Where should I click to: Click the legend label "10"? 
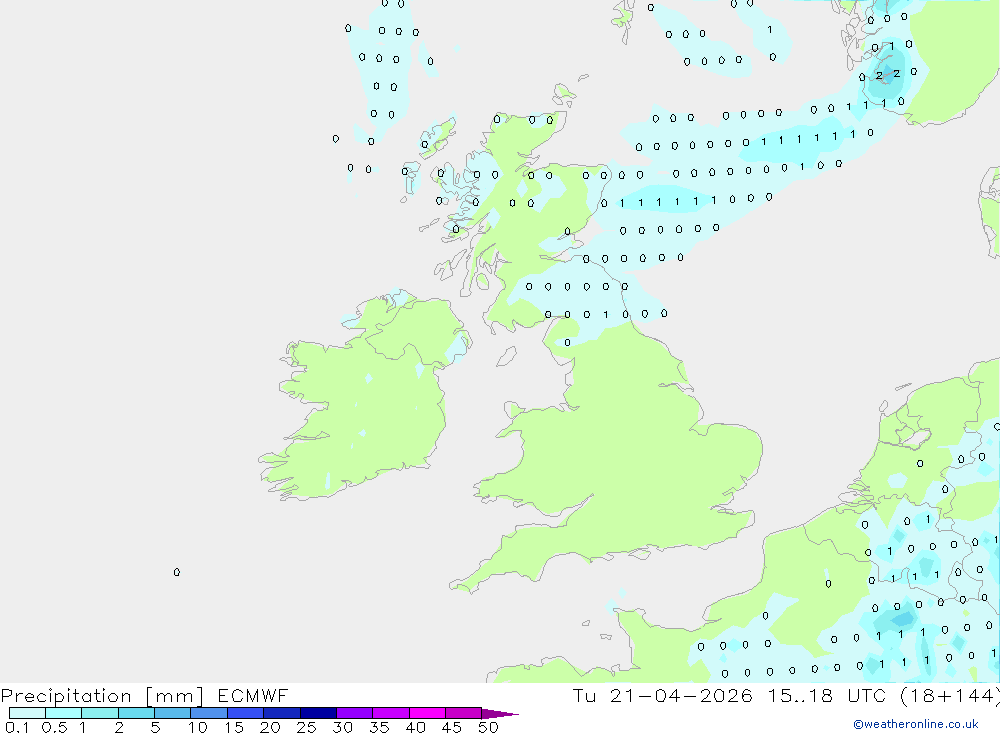click(x=198, y=727)
